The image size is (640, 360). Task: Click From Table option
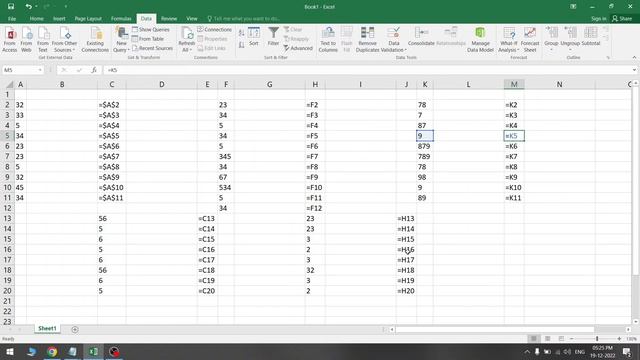[x=147, y=39]
